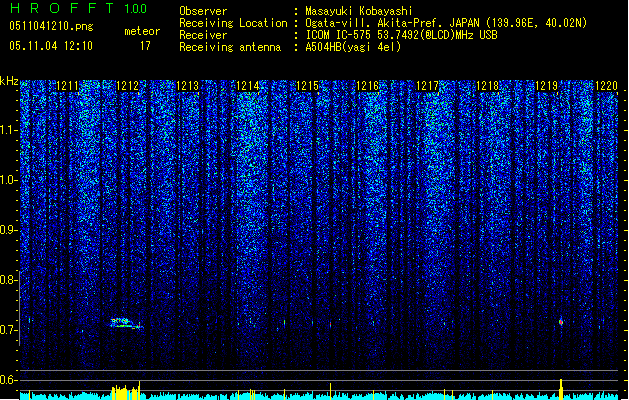The height and width of the screenshot is (400, 629).
Task: Click the 1.1 kHz axis tick
Action: pos(9,130)
